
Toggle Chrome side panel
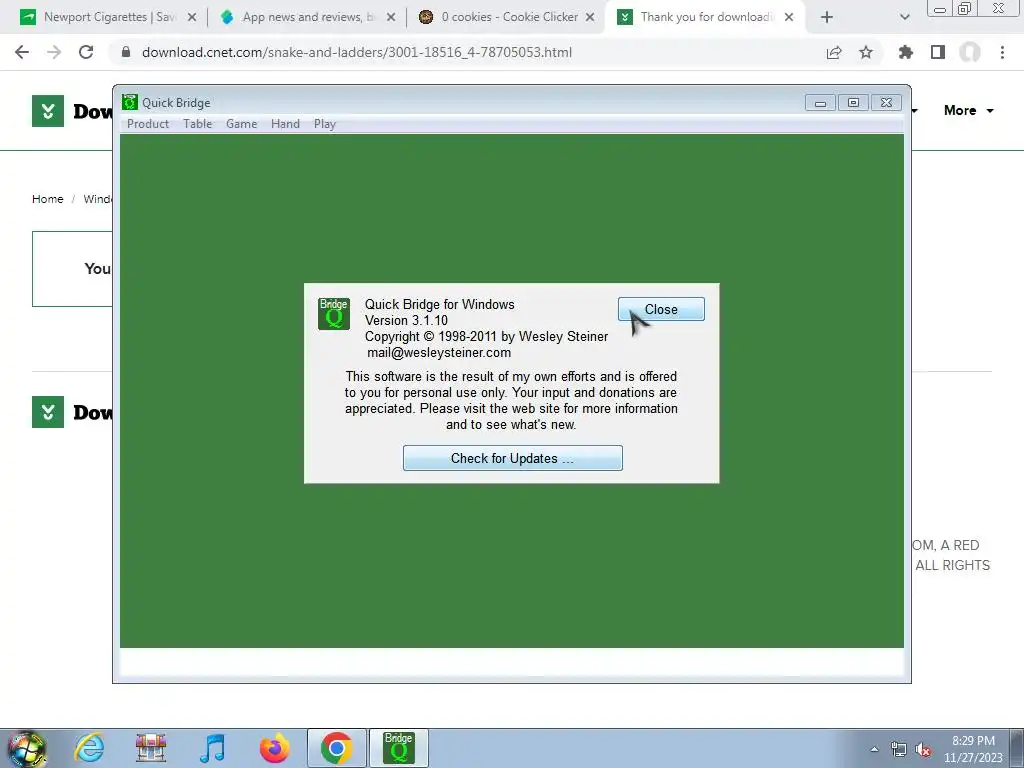point(938,52)
